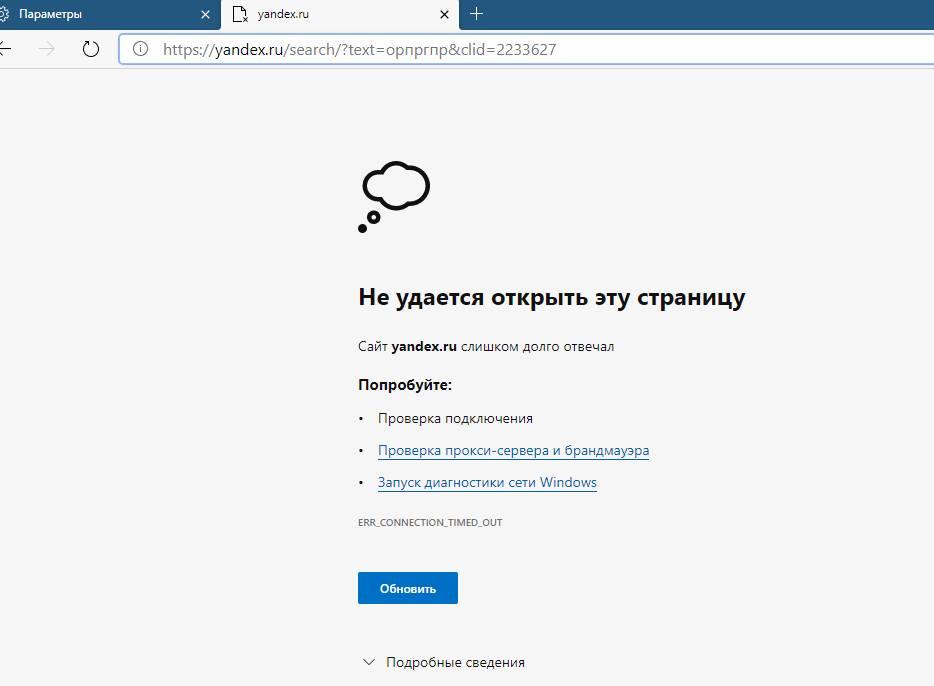Focus the address bar URL field
Image resolution: width=934 pixels, height=686 pixels.
click(527, 49)
